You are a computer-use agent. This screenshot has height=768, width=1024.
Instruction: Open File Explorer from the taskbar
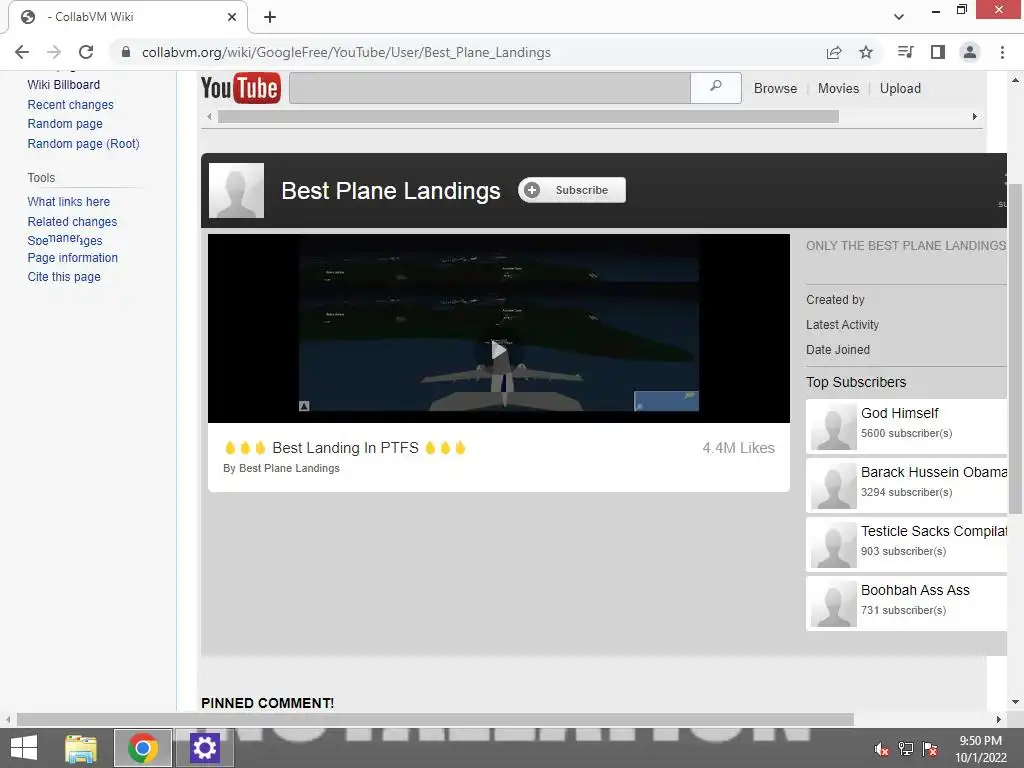point(81,748)
